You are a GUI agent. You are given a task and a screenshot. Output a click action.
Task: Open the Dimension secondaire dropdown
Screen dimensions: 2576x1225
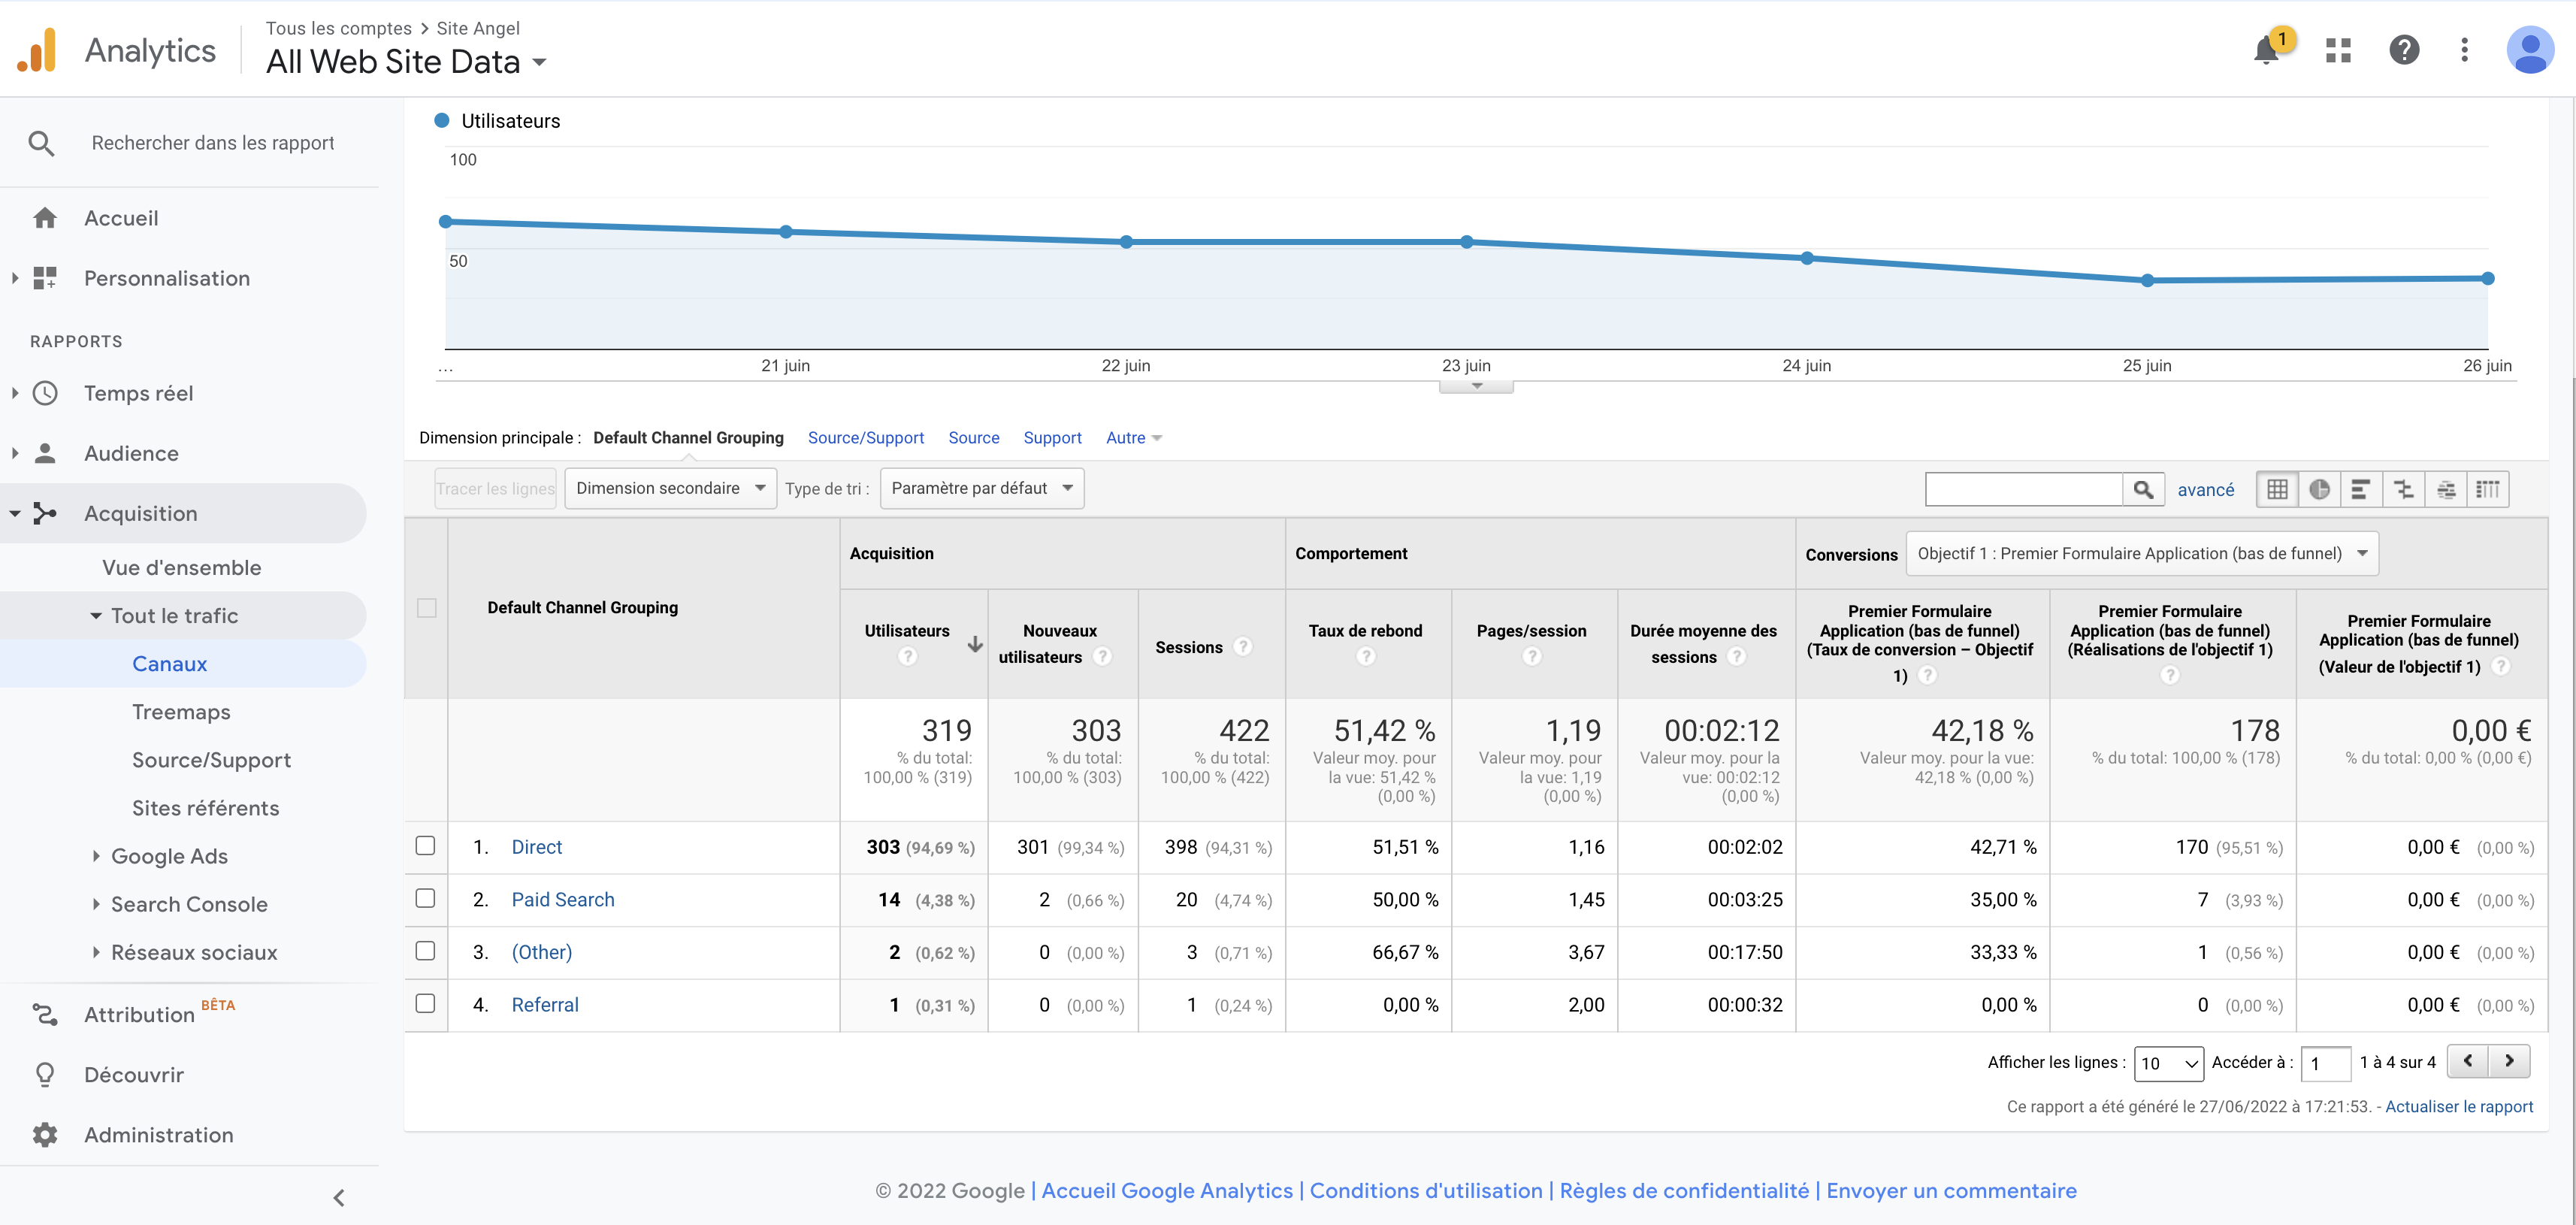point(670,488)
